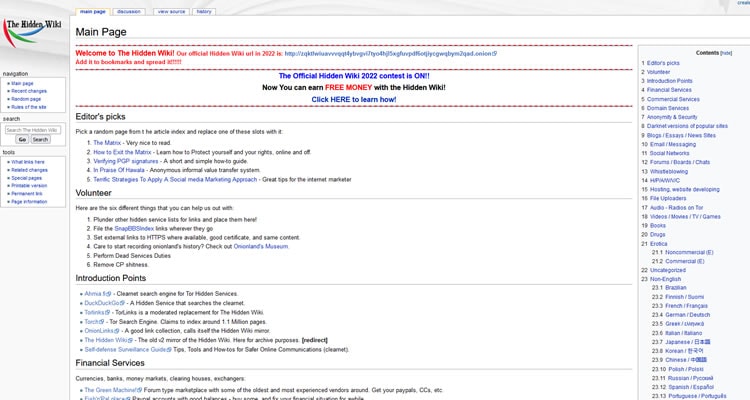Viewport: 750px width, 400px height.
Task: Hide the Contents table
Action: pos(726,53)
